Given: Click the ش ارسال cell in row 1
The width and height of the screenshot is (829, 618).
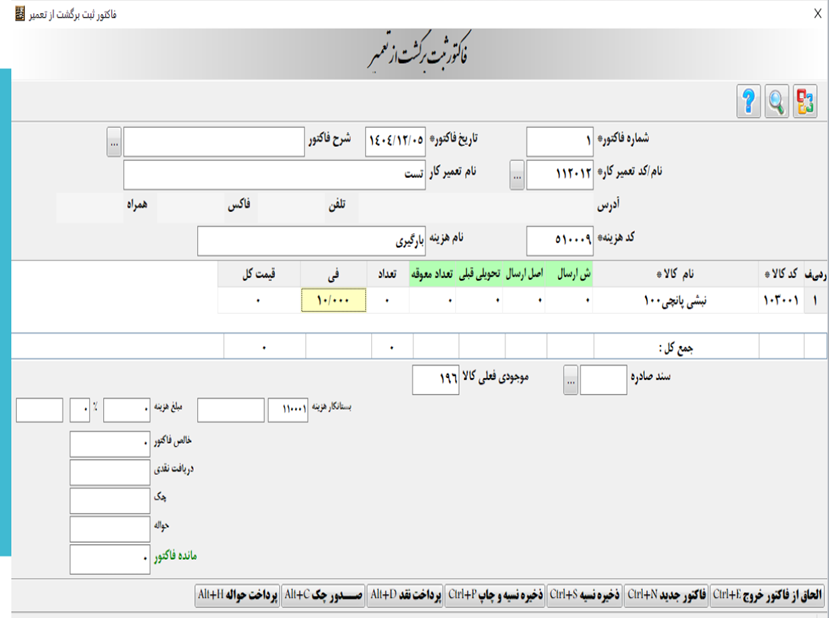Looking at the screenshot, I should [569, 300].
